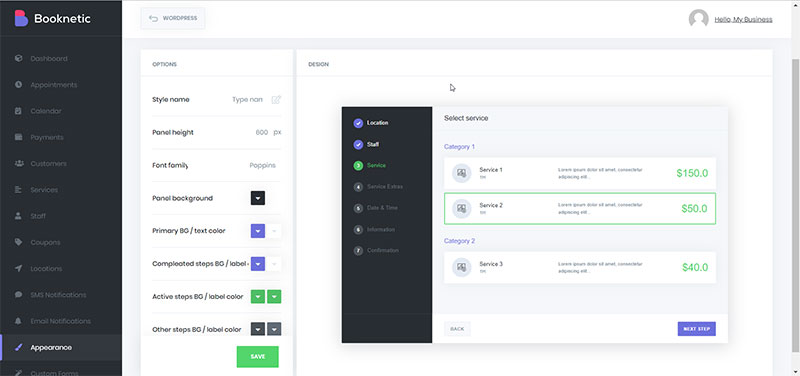This screenshot has height=376, width=800.
Task: Click the Calendar icon in the sidebar
Action: [19, 111]
